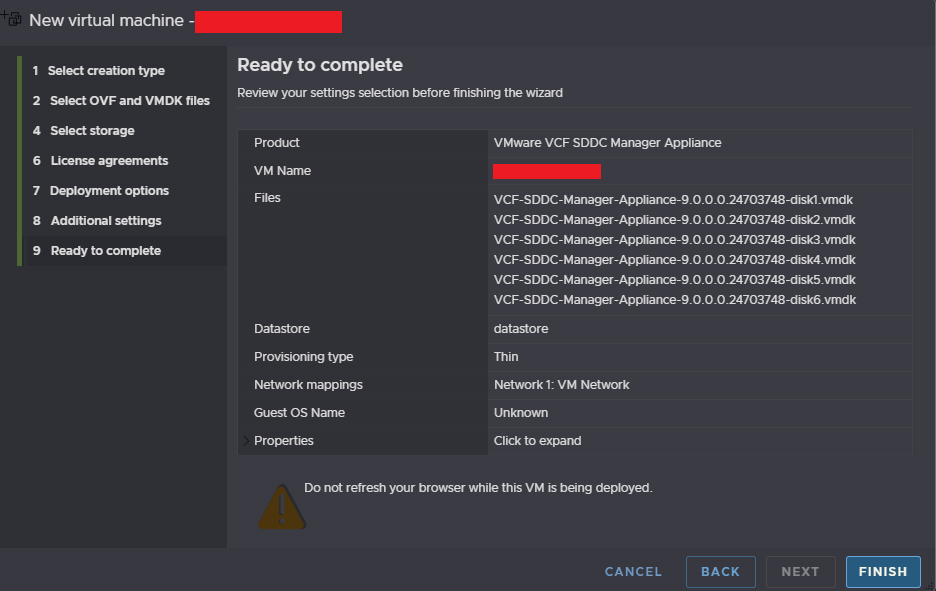The height and width of the screenshot is (591, 936).
Task: Go to step 6 License agreements
Action: [100, 161]
